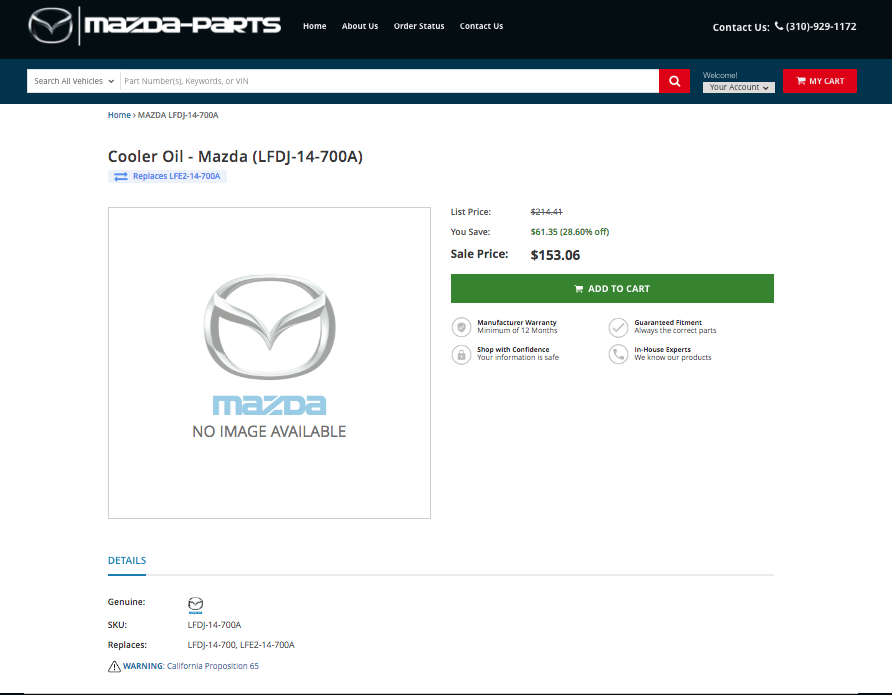Go to Home in top navigation
Image resolution: width=892 pixels, height=695 pixels.
pos(315,26)
